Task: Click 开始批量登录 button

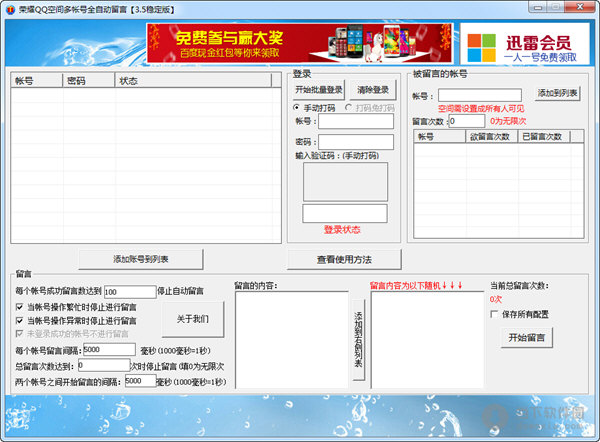Action: (x=319, y=89)
